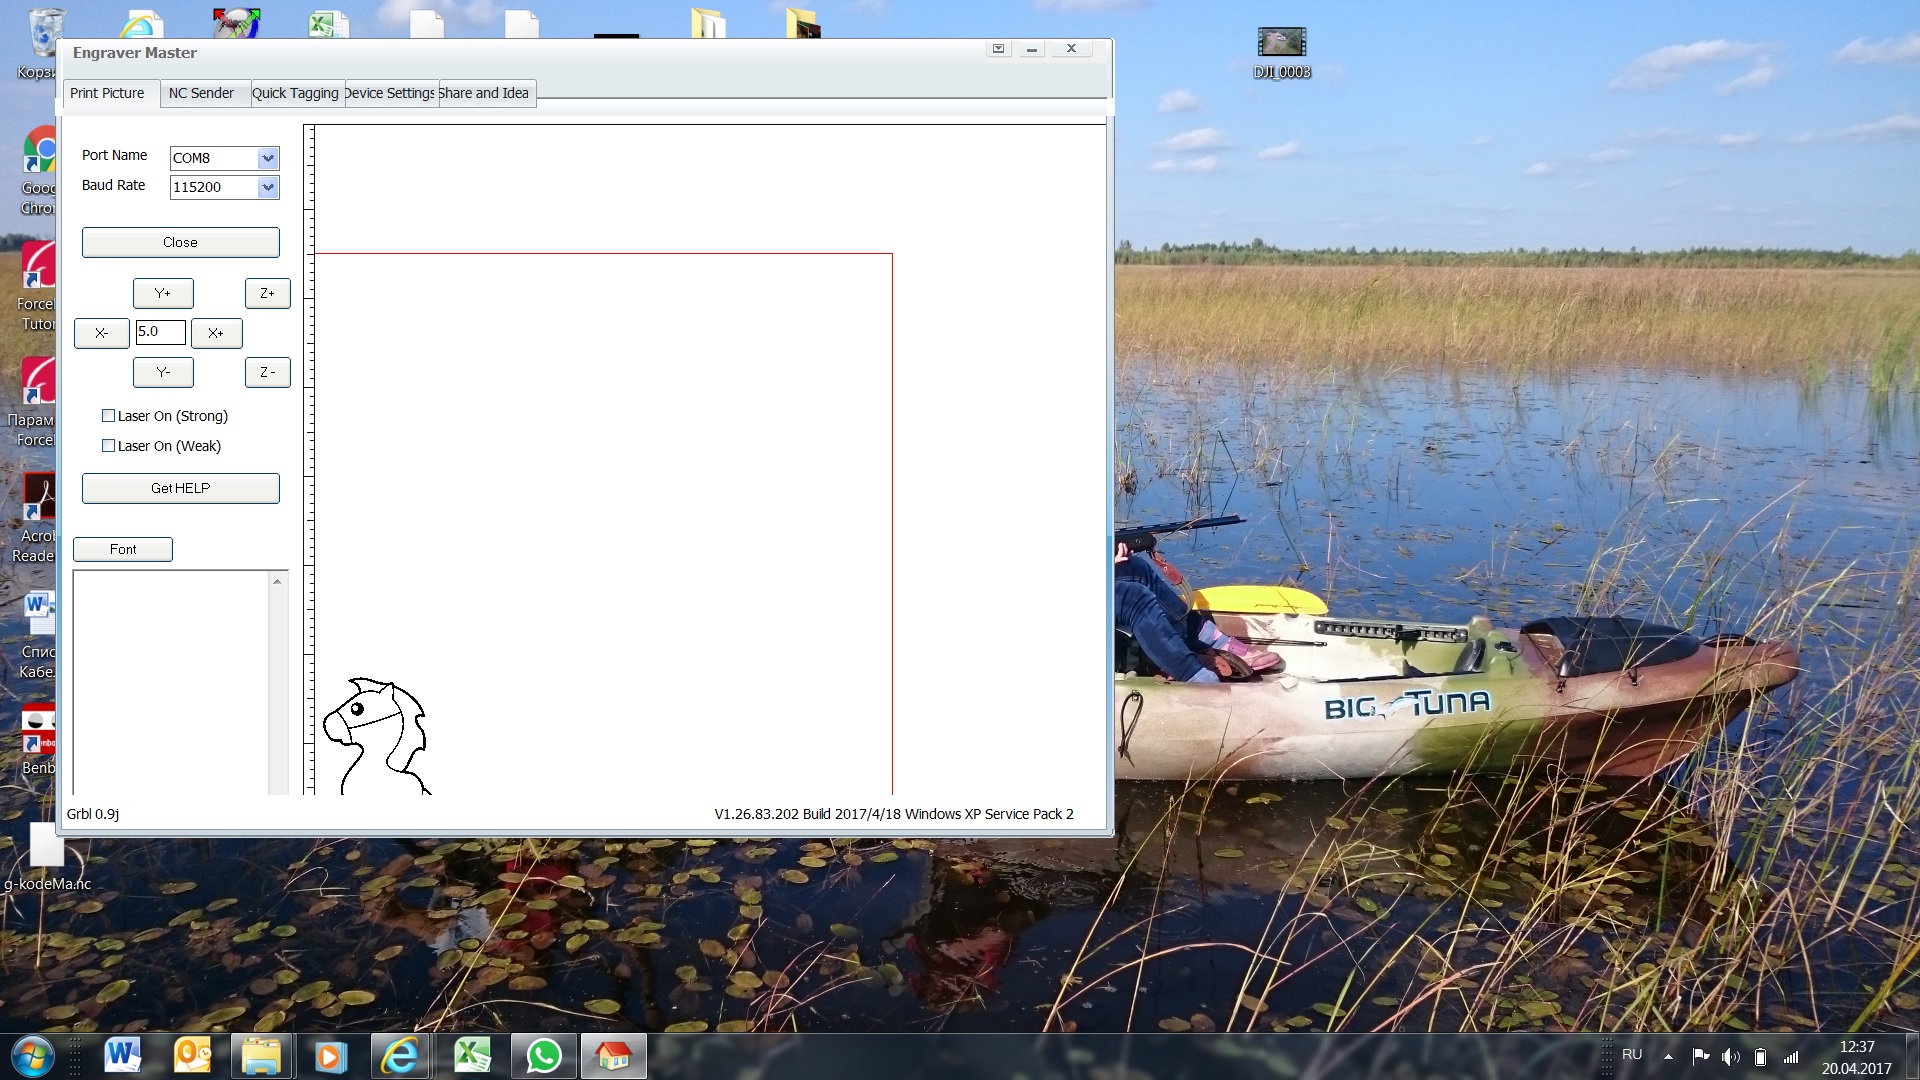Click the text box scrollbar up arrow
This screenshot has width=1920, height=1080.
pyautogui.click(x=278, y=581)
